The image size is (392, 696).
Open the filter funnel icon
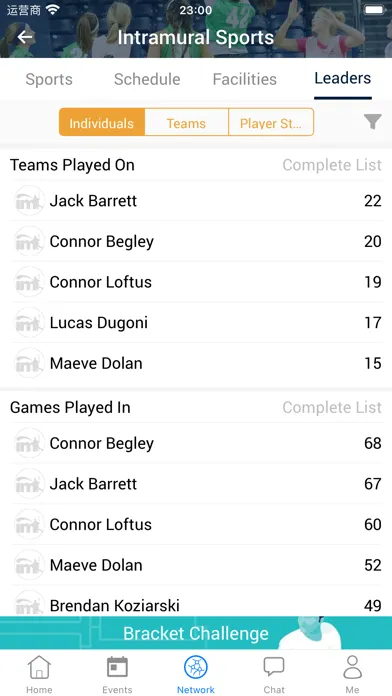[x=372, y=122]
